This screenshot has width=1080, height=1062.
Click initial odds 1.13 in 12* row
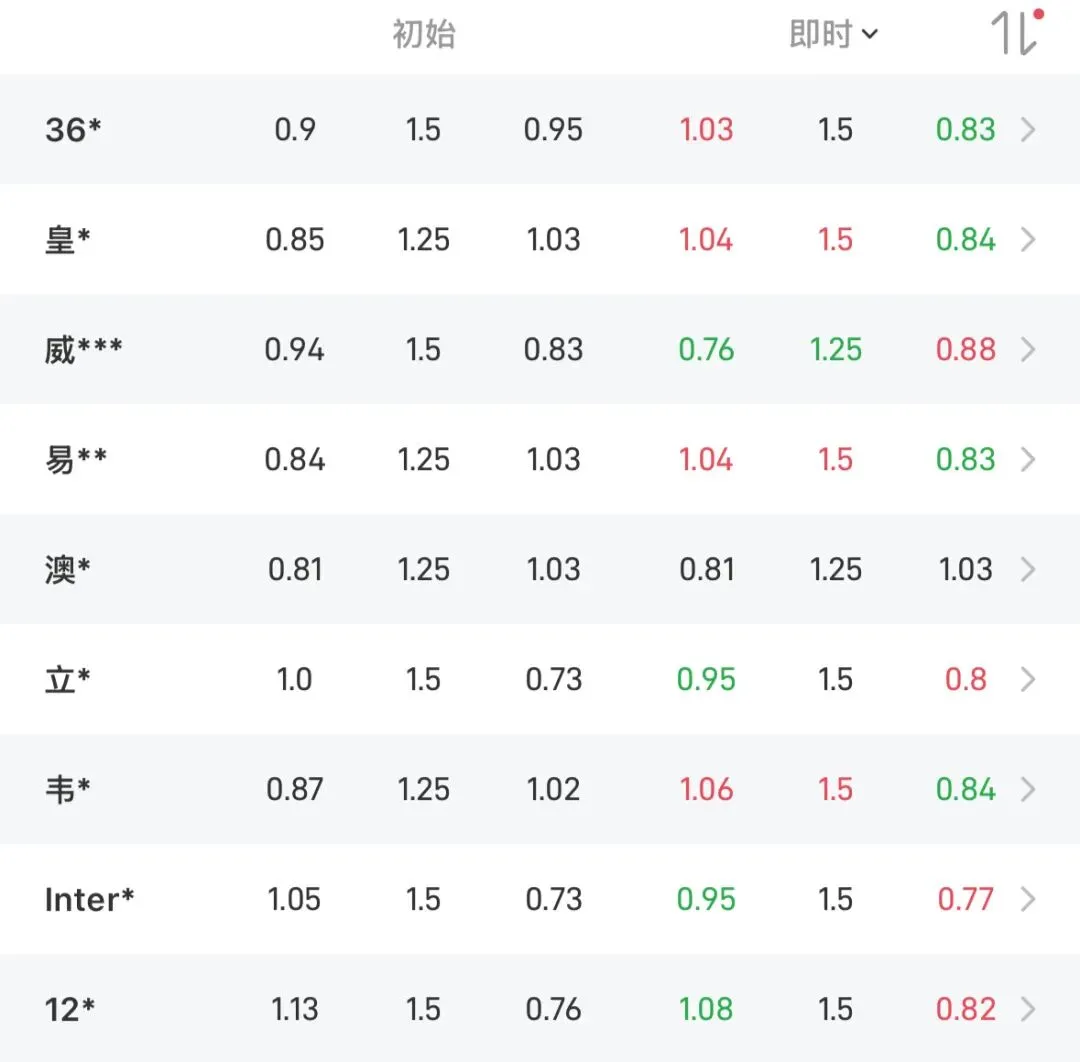point(295,1009)
